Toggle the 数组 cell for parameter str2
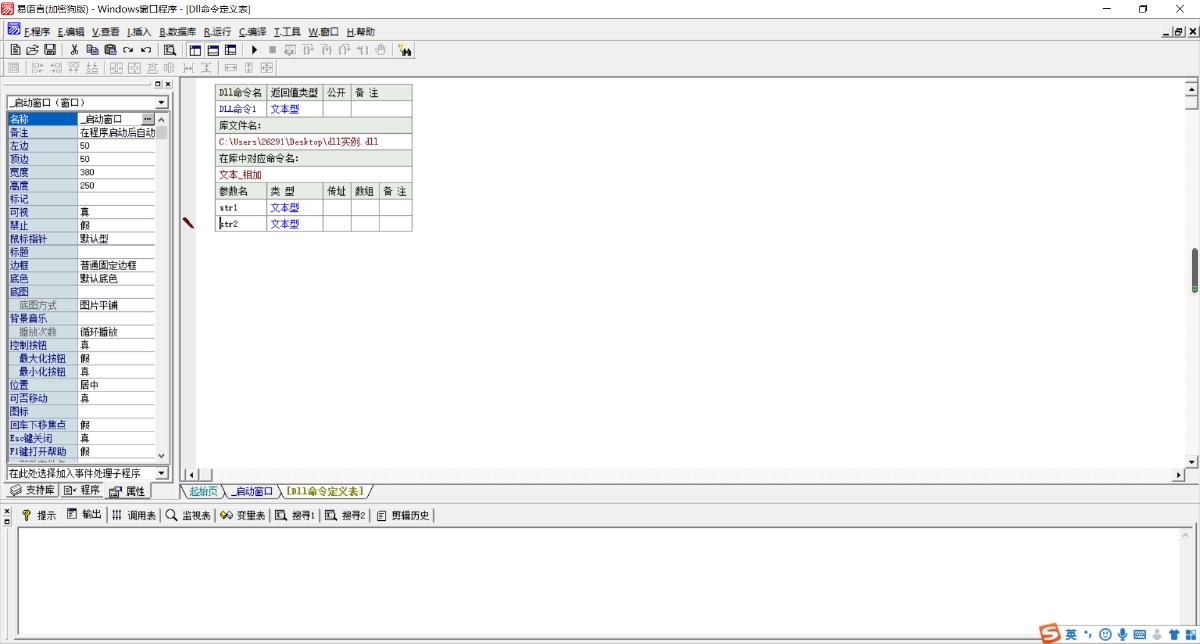This screenshot has width=1200, height=644. pos(365,224)
